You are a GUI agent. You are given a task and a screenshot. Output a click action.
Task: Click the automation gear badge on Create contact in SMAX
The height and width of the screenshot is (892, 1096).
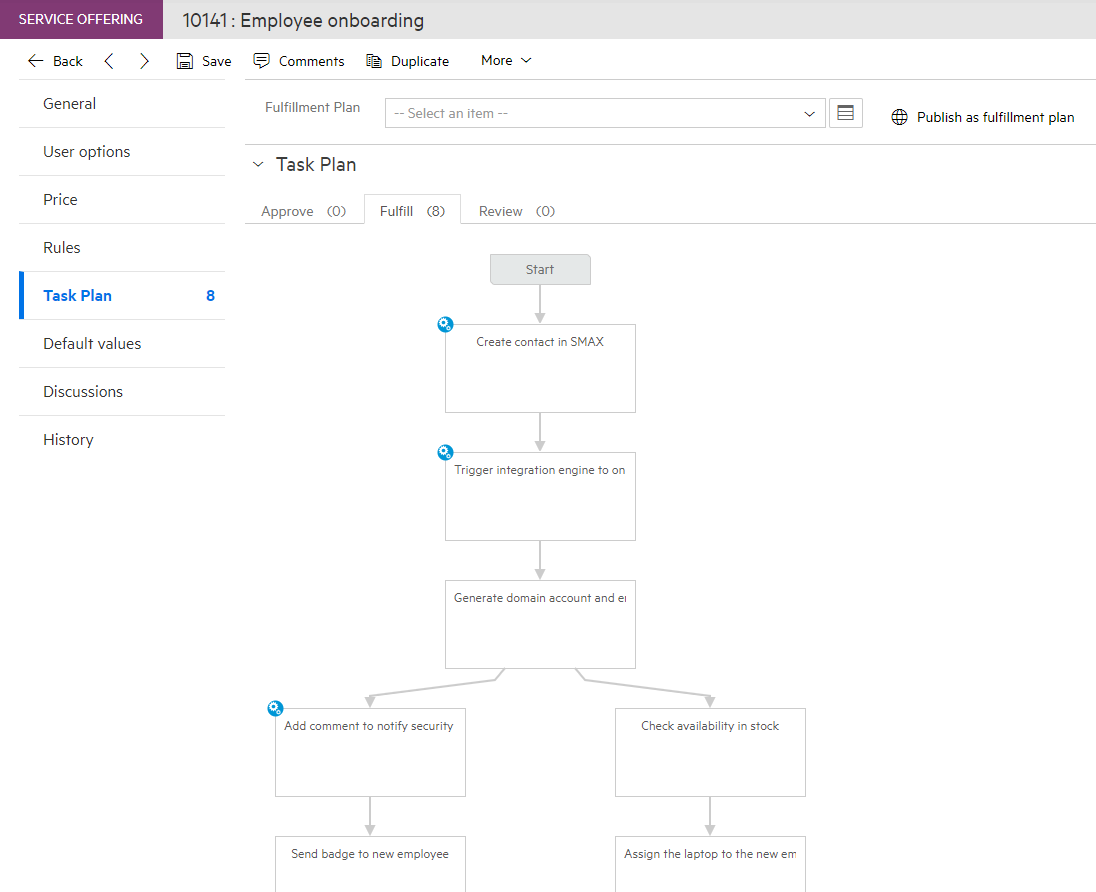coord(445,324)
